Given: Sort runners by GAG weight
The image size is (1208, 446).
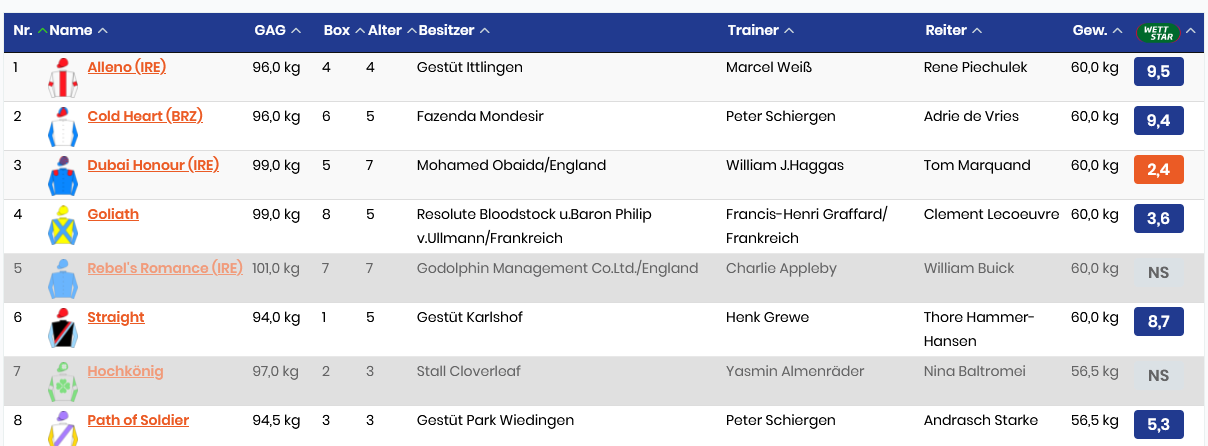Looking at the screenshot, I should 277,31.
